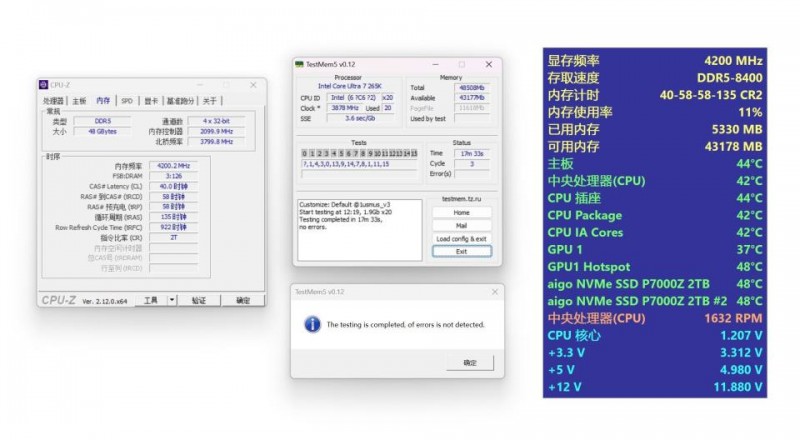Click the CPU-Z app icon in title bar

tap(44, 86)
